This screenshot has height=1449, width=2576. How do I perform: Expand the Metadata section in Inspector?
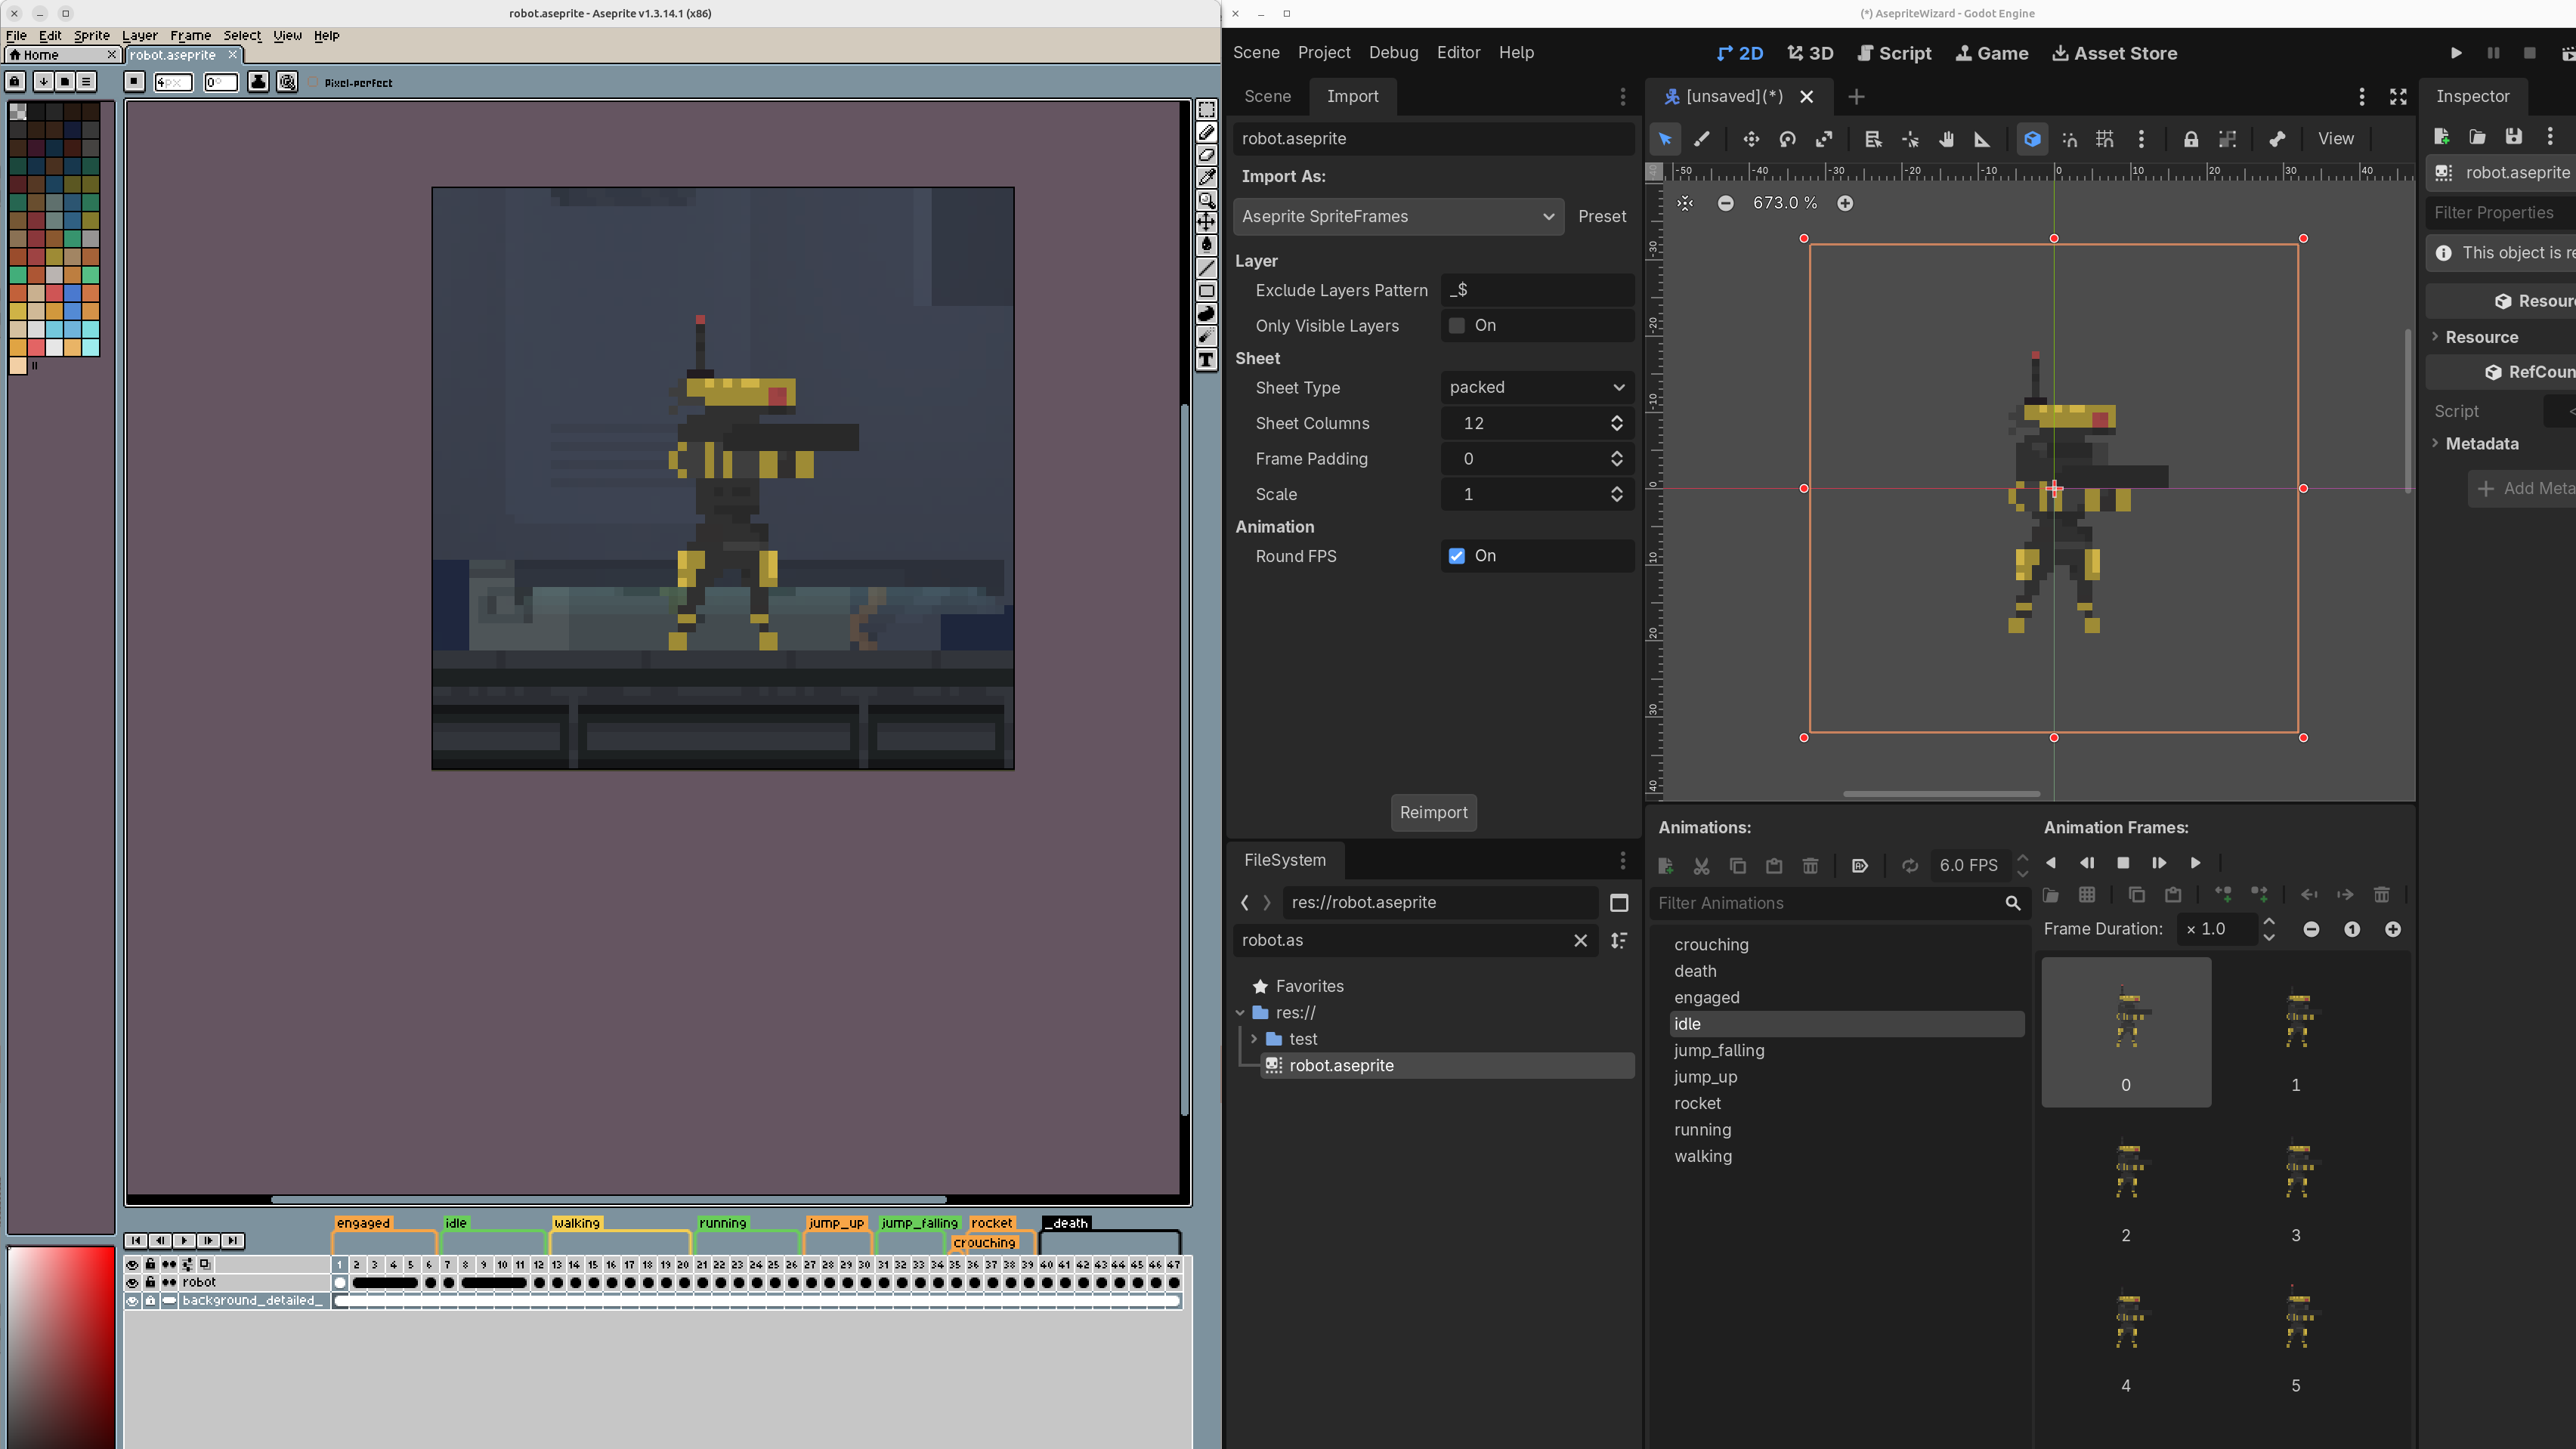tap(2436, 444)
